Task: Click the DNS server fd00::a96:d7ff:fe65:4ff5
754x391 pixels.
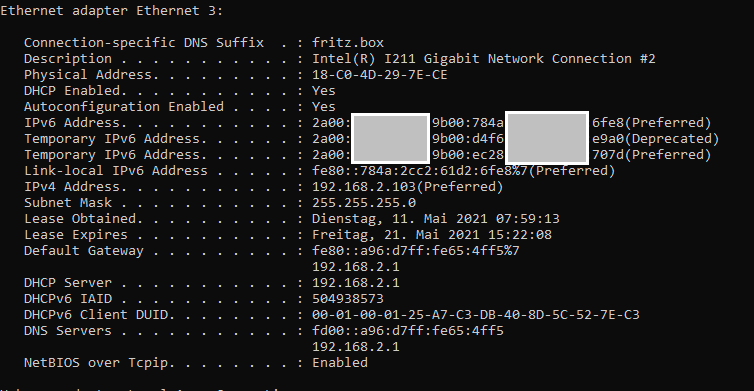Action: (408, 330)
